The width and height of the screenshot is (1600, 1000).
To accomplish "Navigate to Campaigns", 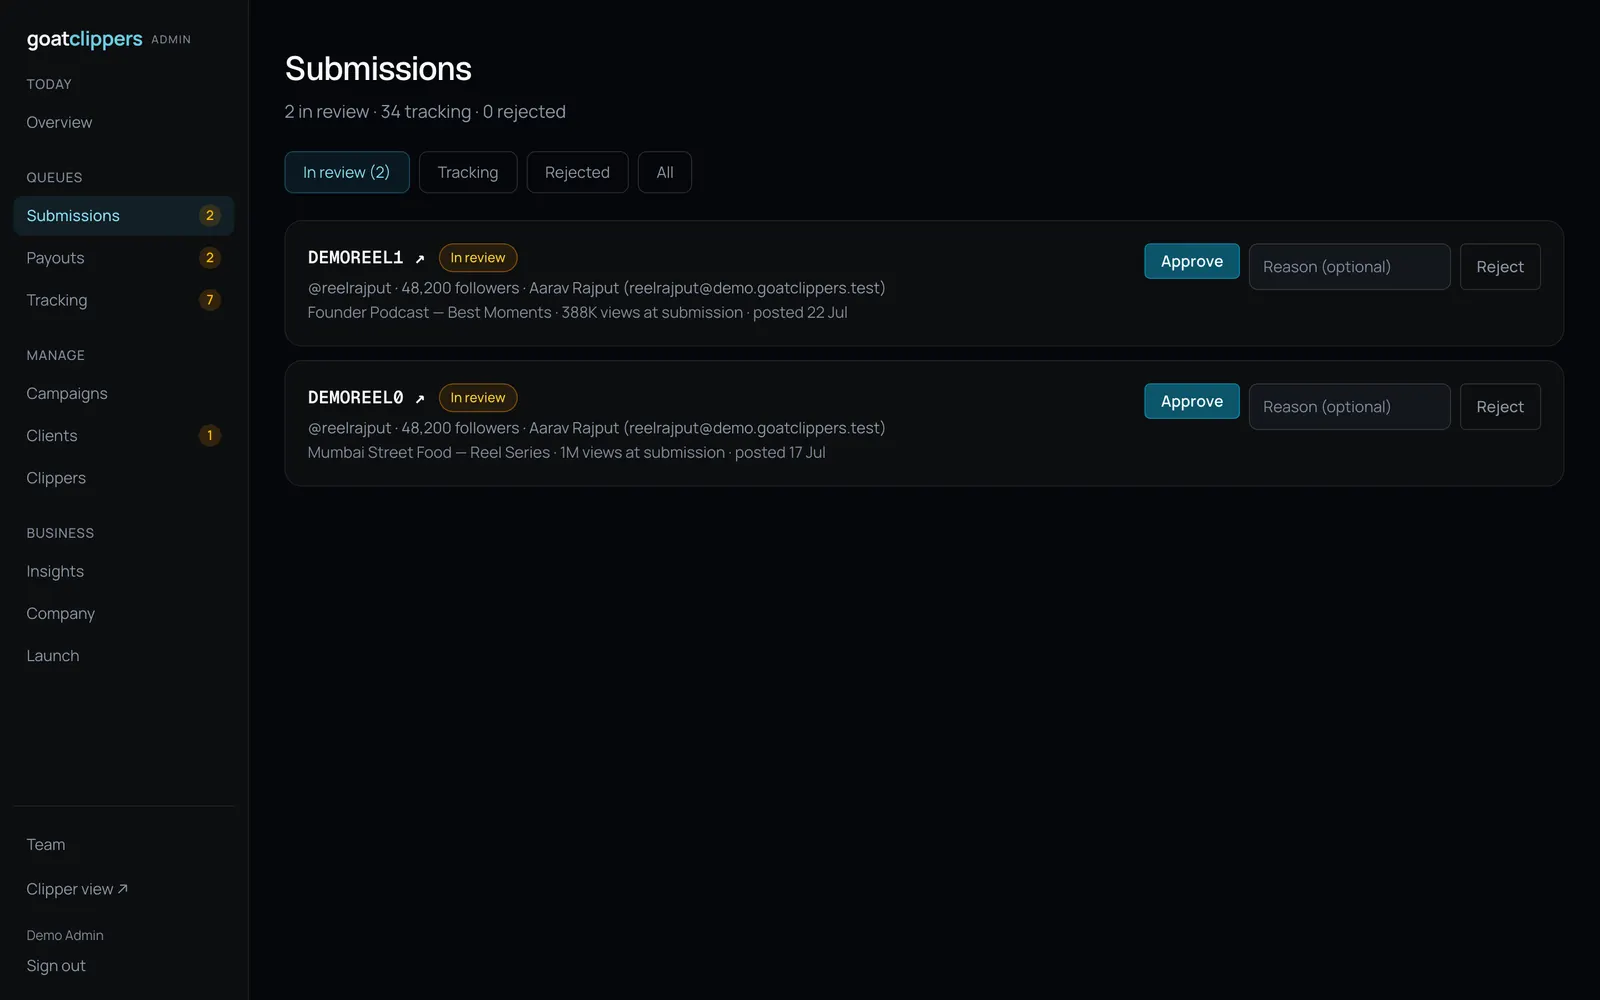I will [x=124, y=394].
